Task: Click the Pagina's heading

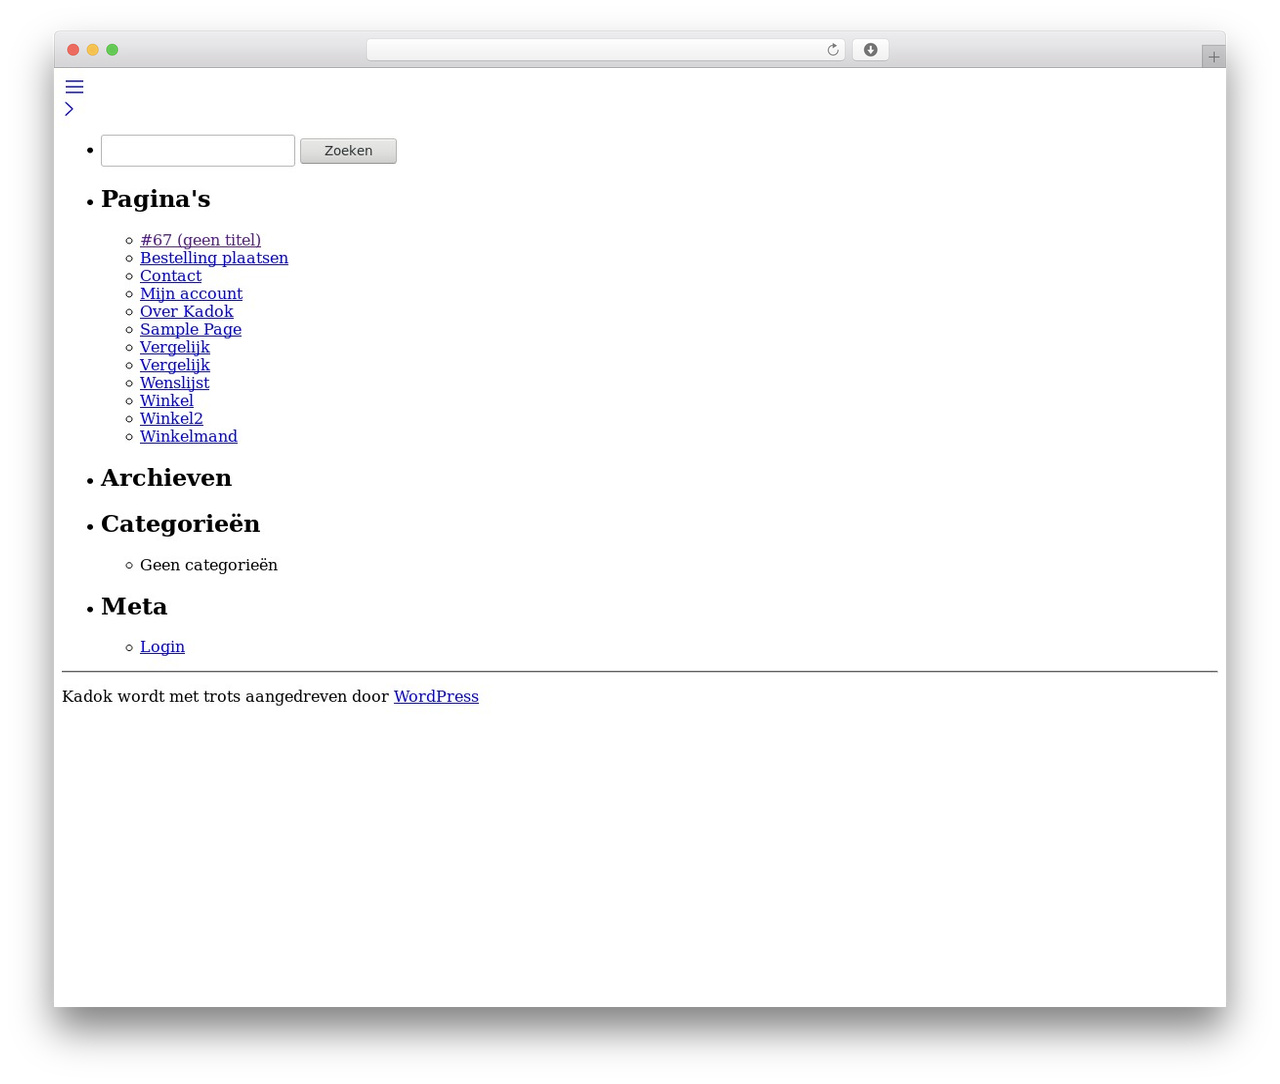Action: (x=156, y=199)
